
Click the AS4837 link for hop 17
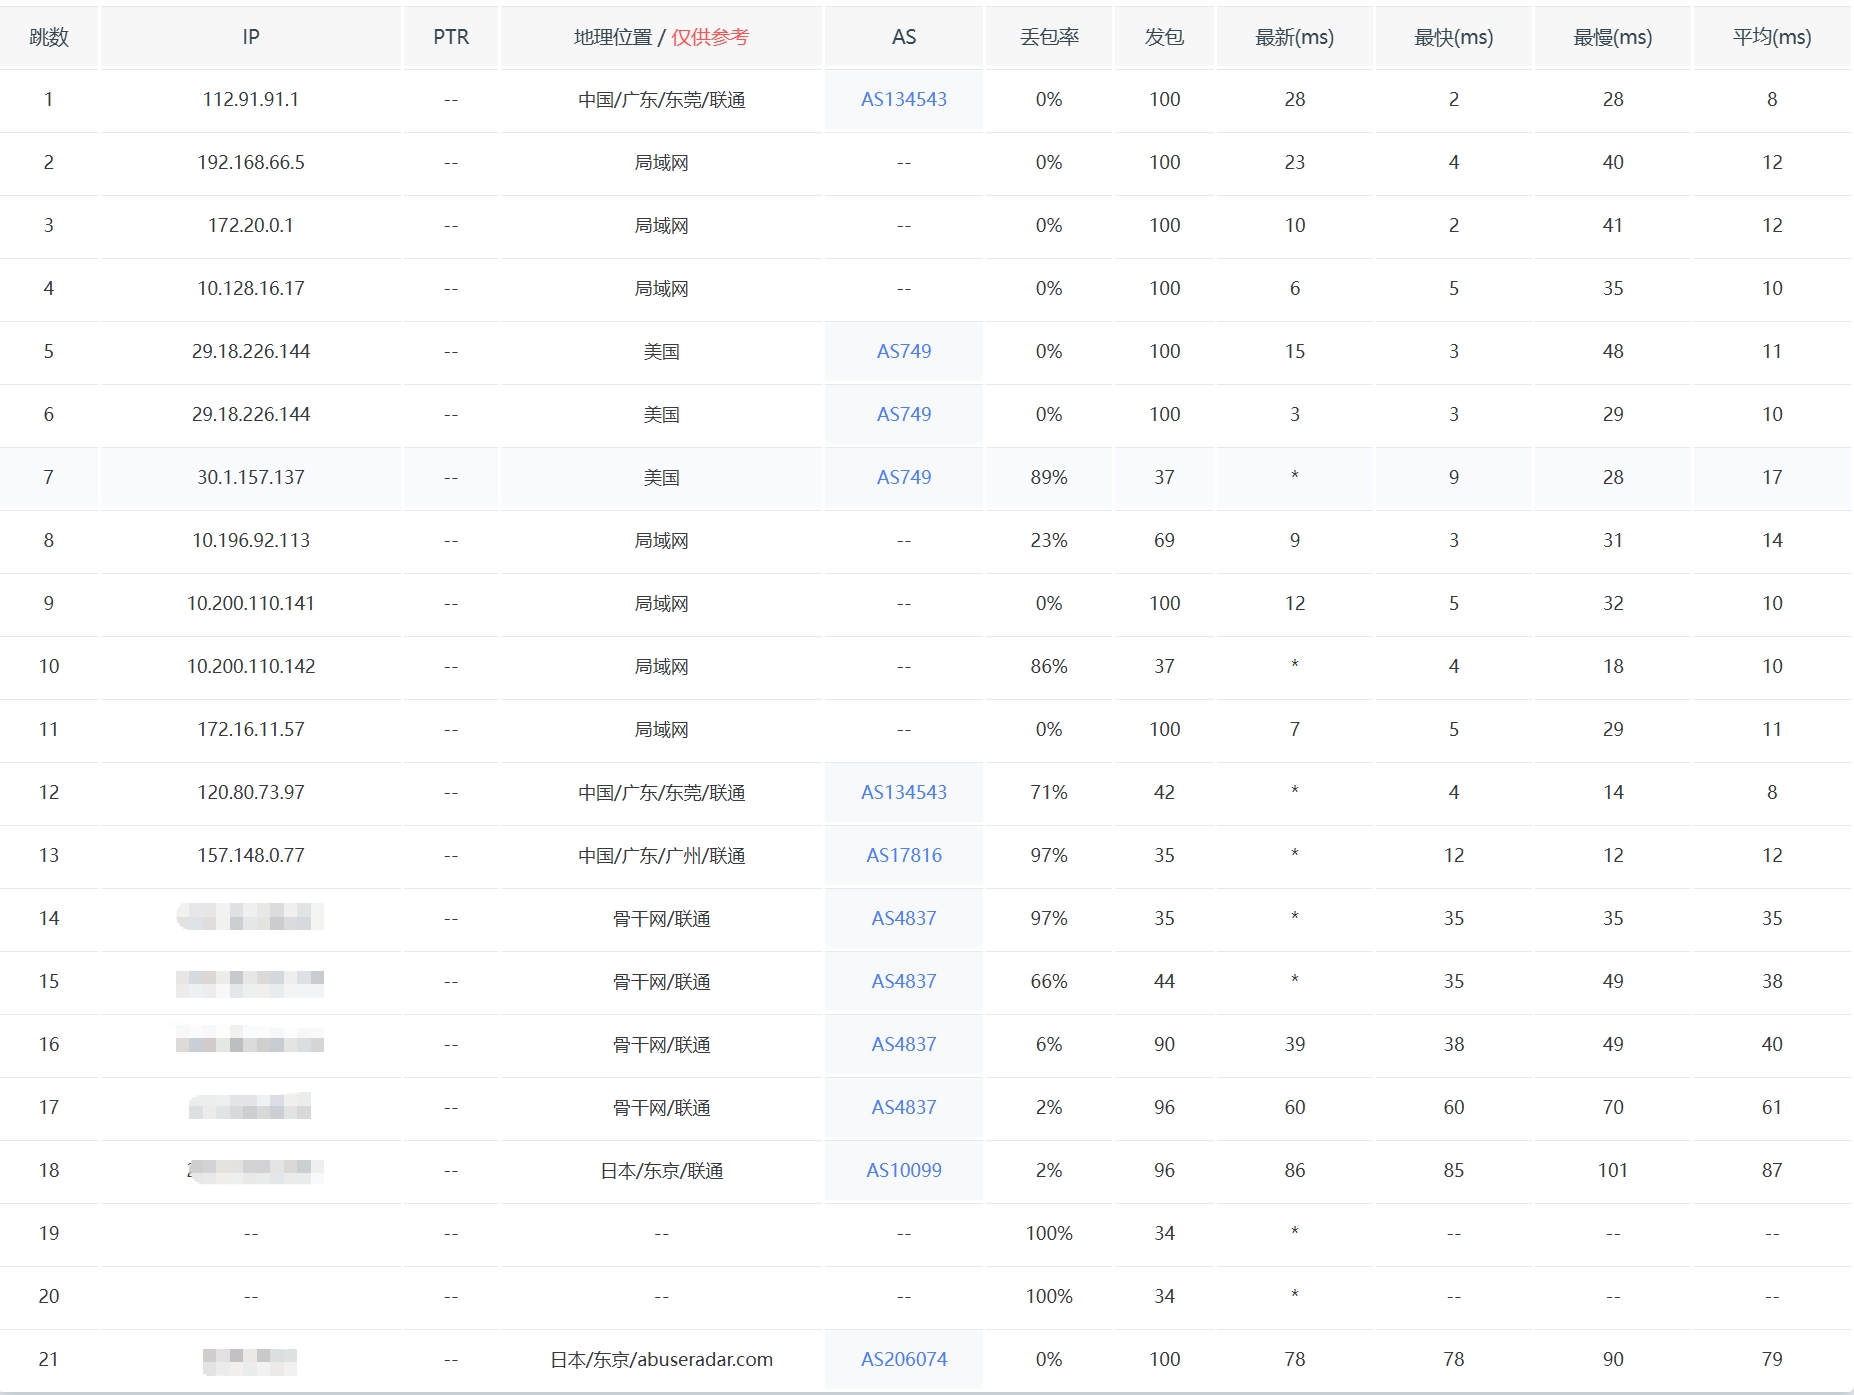tap(904, 1107)
